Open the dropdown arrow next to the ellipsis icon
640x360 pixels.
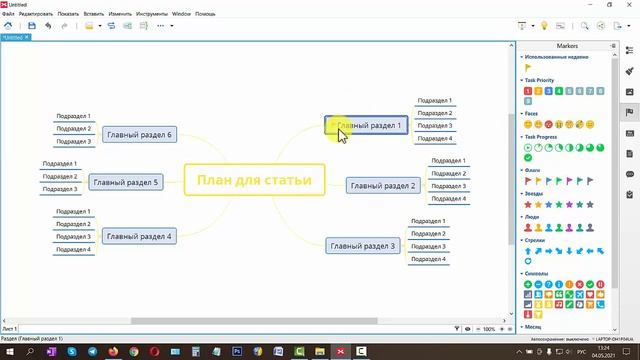click(x=172, y=26)
